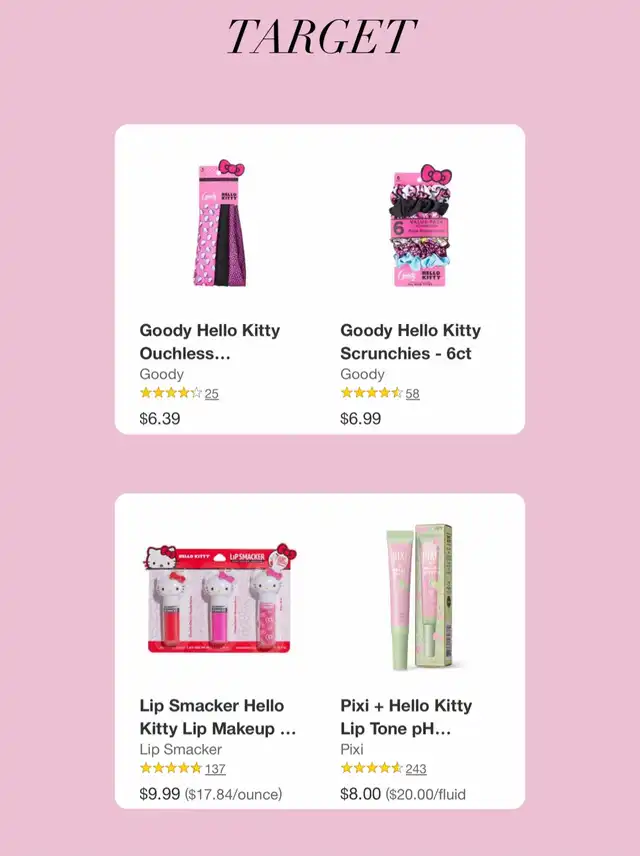
Task: View the 137 reviews for Lip Smacker
Action: pyautogui.click(x=215, y=769)
